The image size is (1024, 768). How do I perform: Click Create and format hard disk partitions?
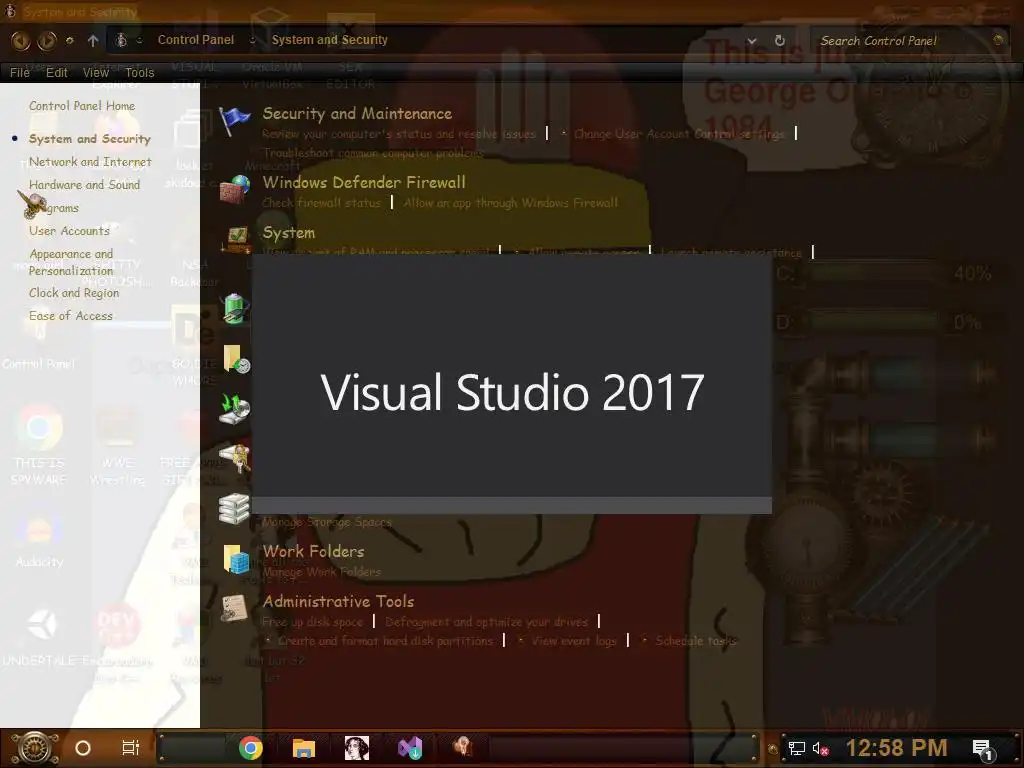point(385,641)
